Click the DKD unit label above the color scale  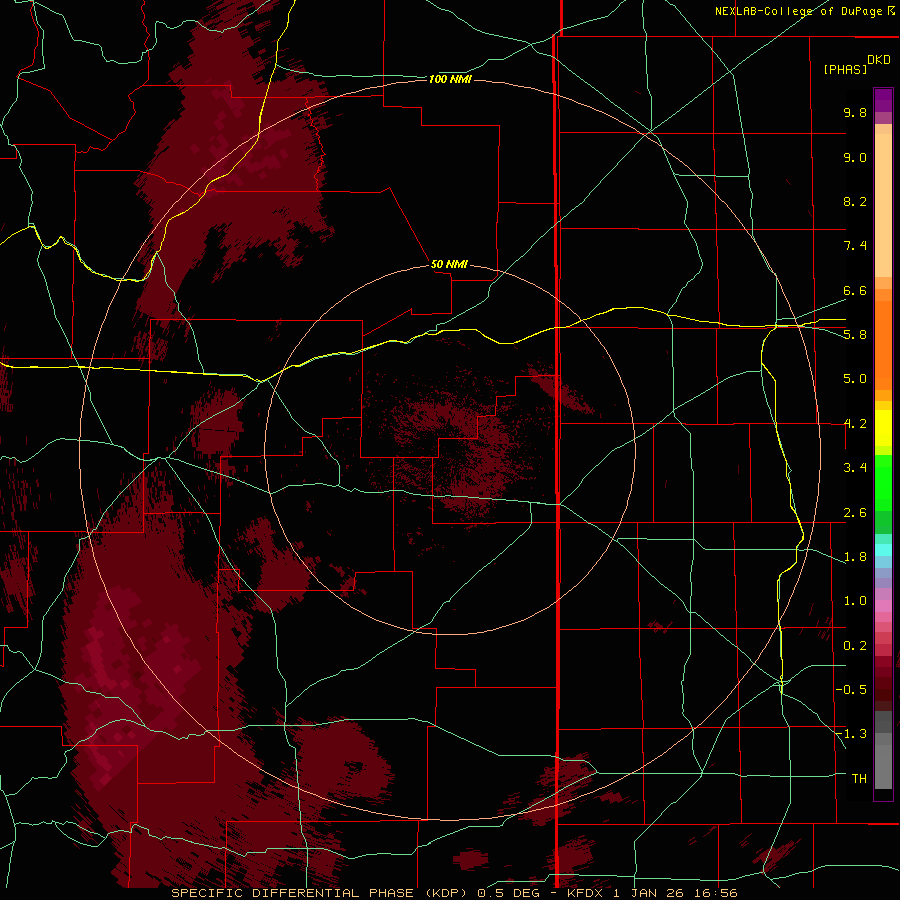pos(879,60)
